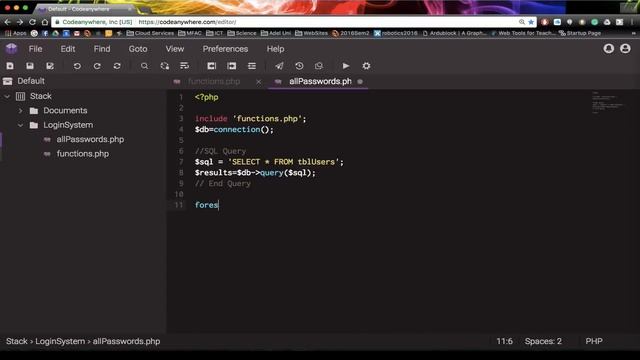
Task: Click the Undo toolbar icon
Action: pos(77,66)
